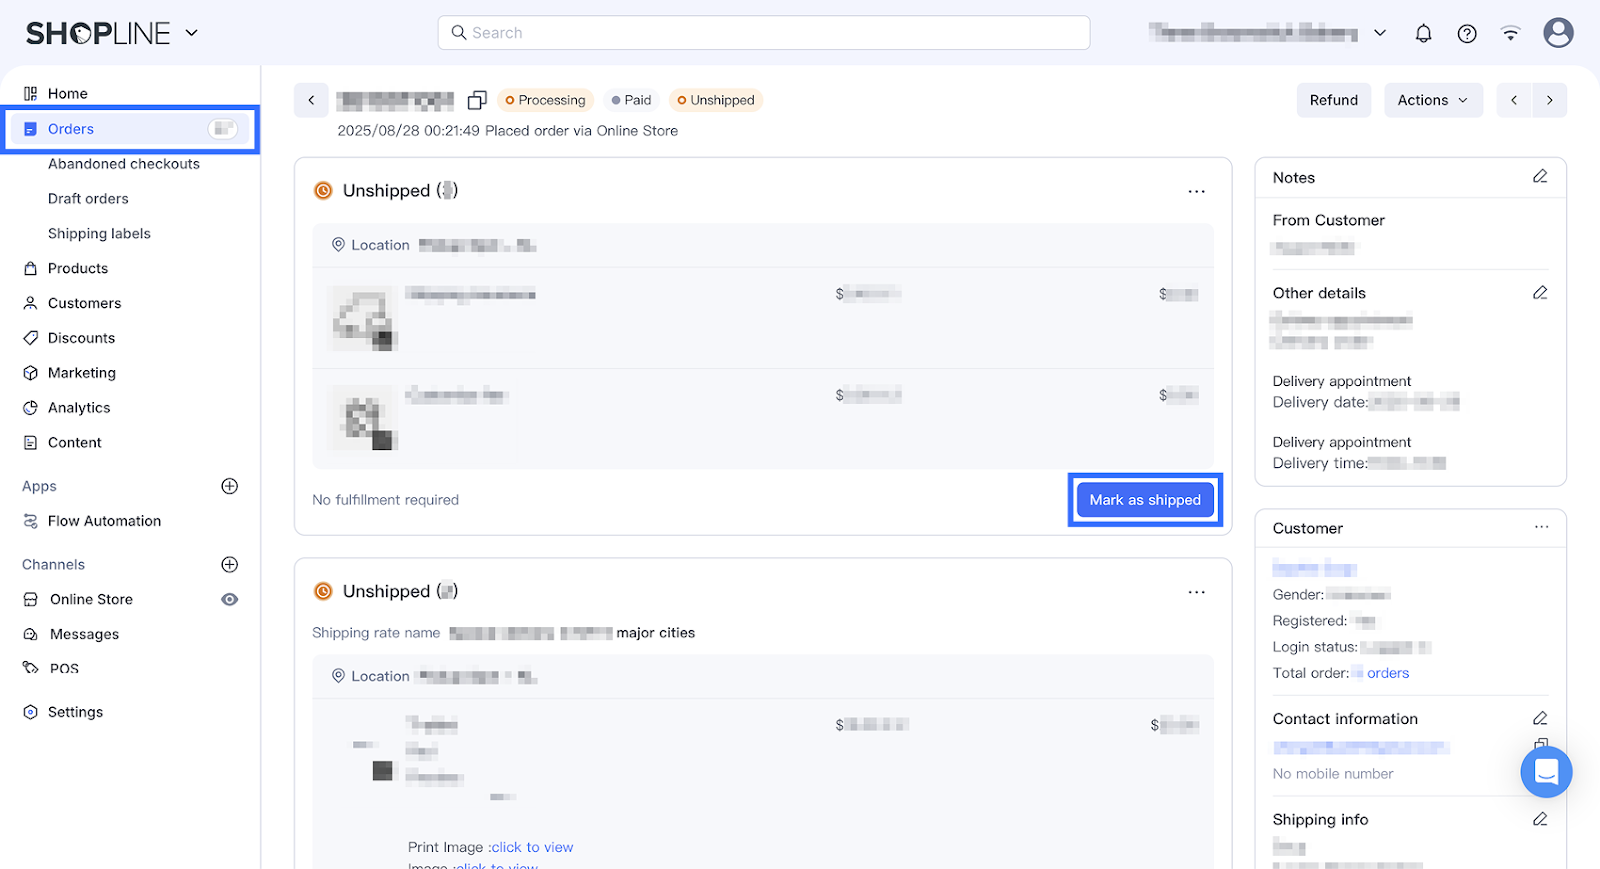This screenshot has height=869, width=1600.
Task: Navigate to Products
Action: pyautogui.click(x=78, y=268)
